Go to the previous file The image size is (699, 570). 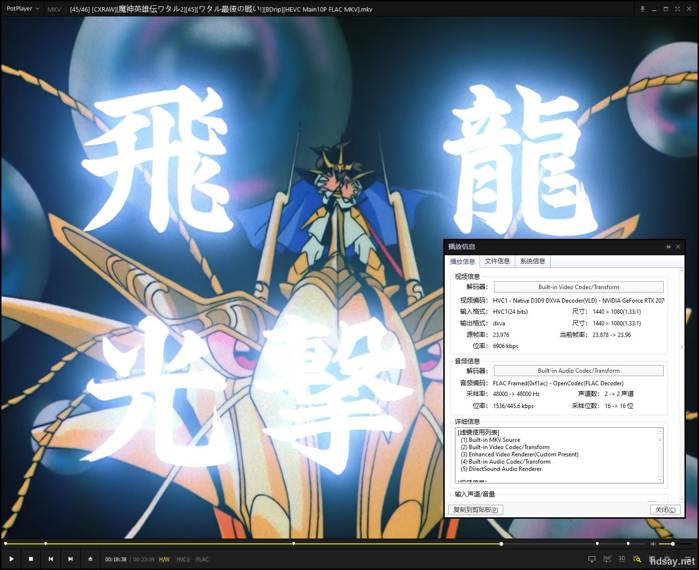click(x=51, y=559)
